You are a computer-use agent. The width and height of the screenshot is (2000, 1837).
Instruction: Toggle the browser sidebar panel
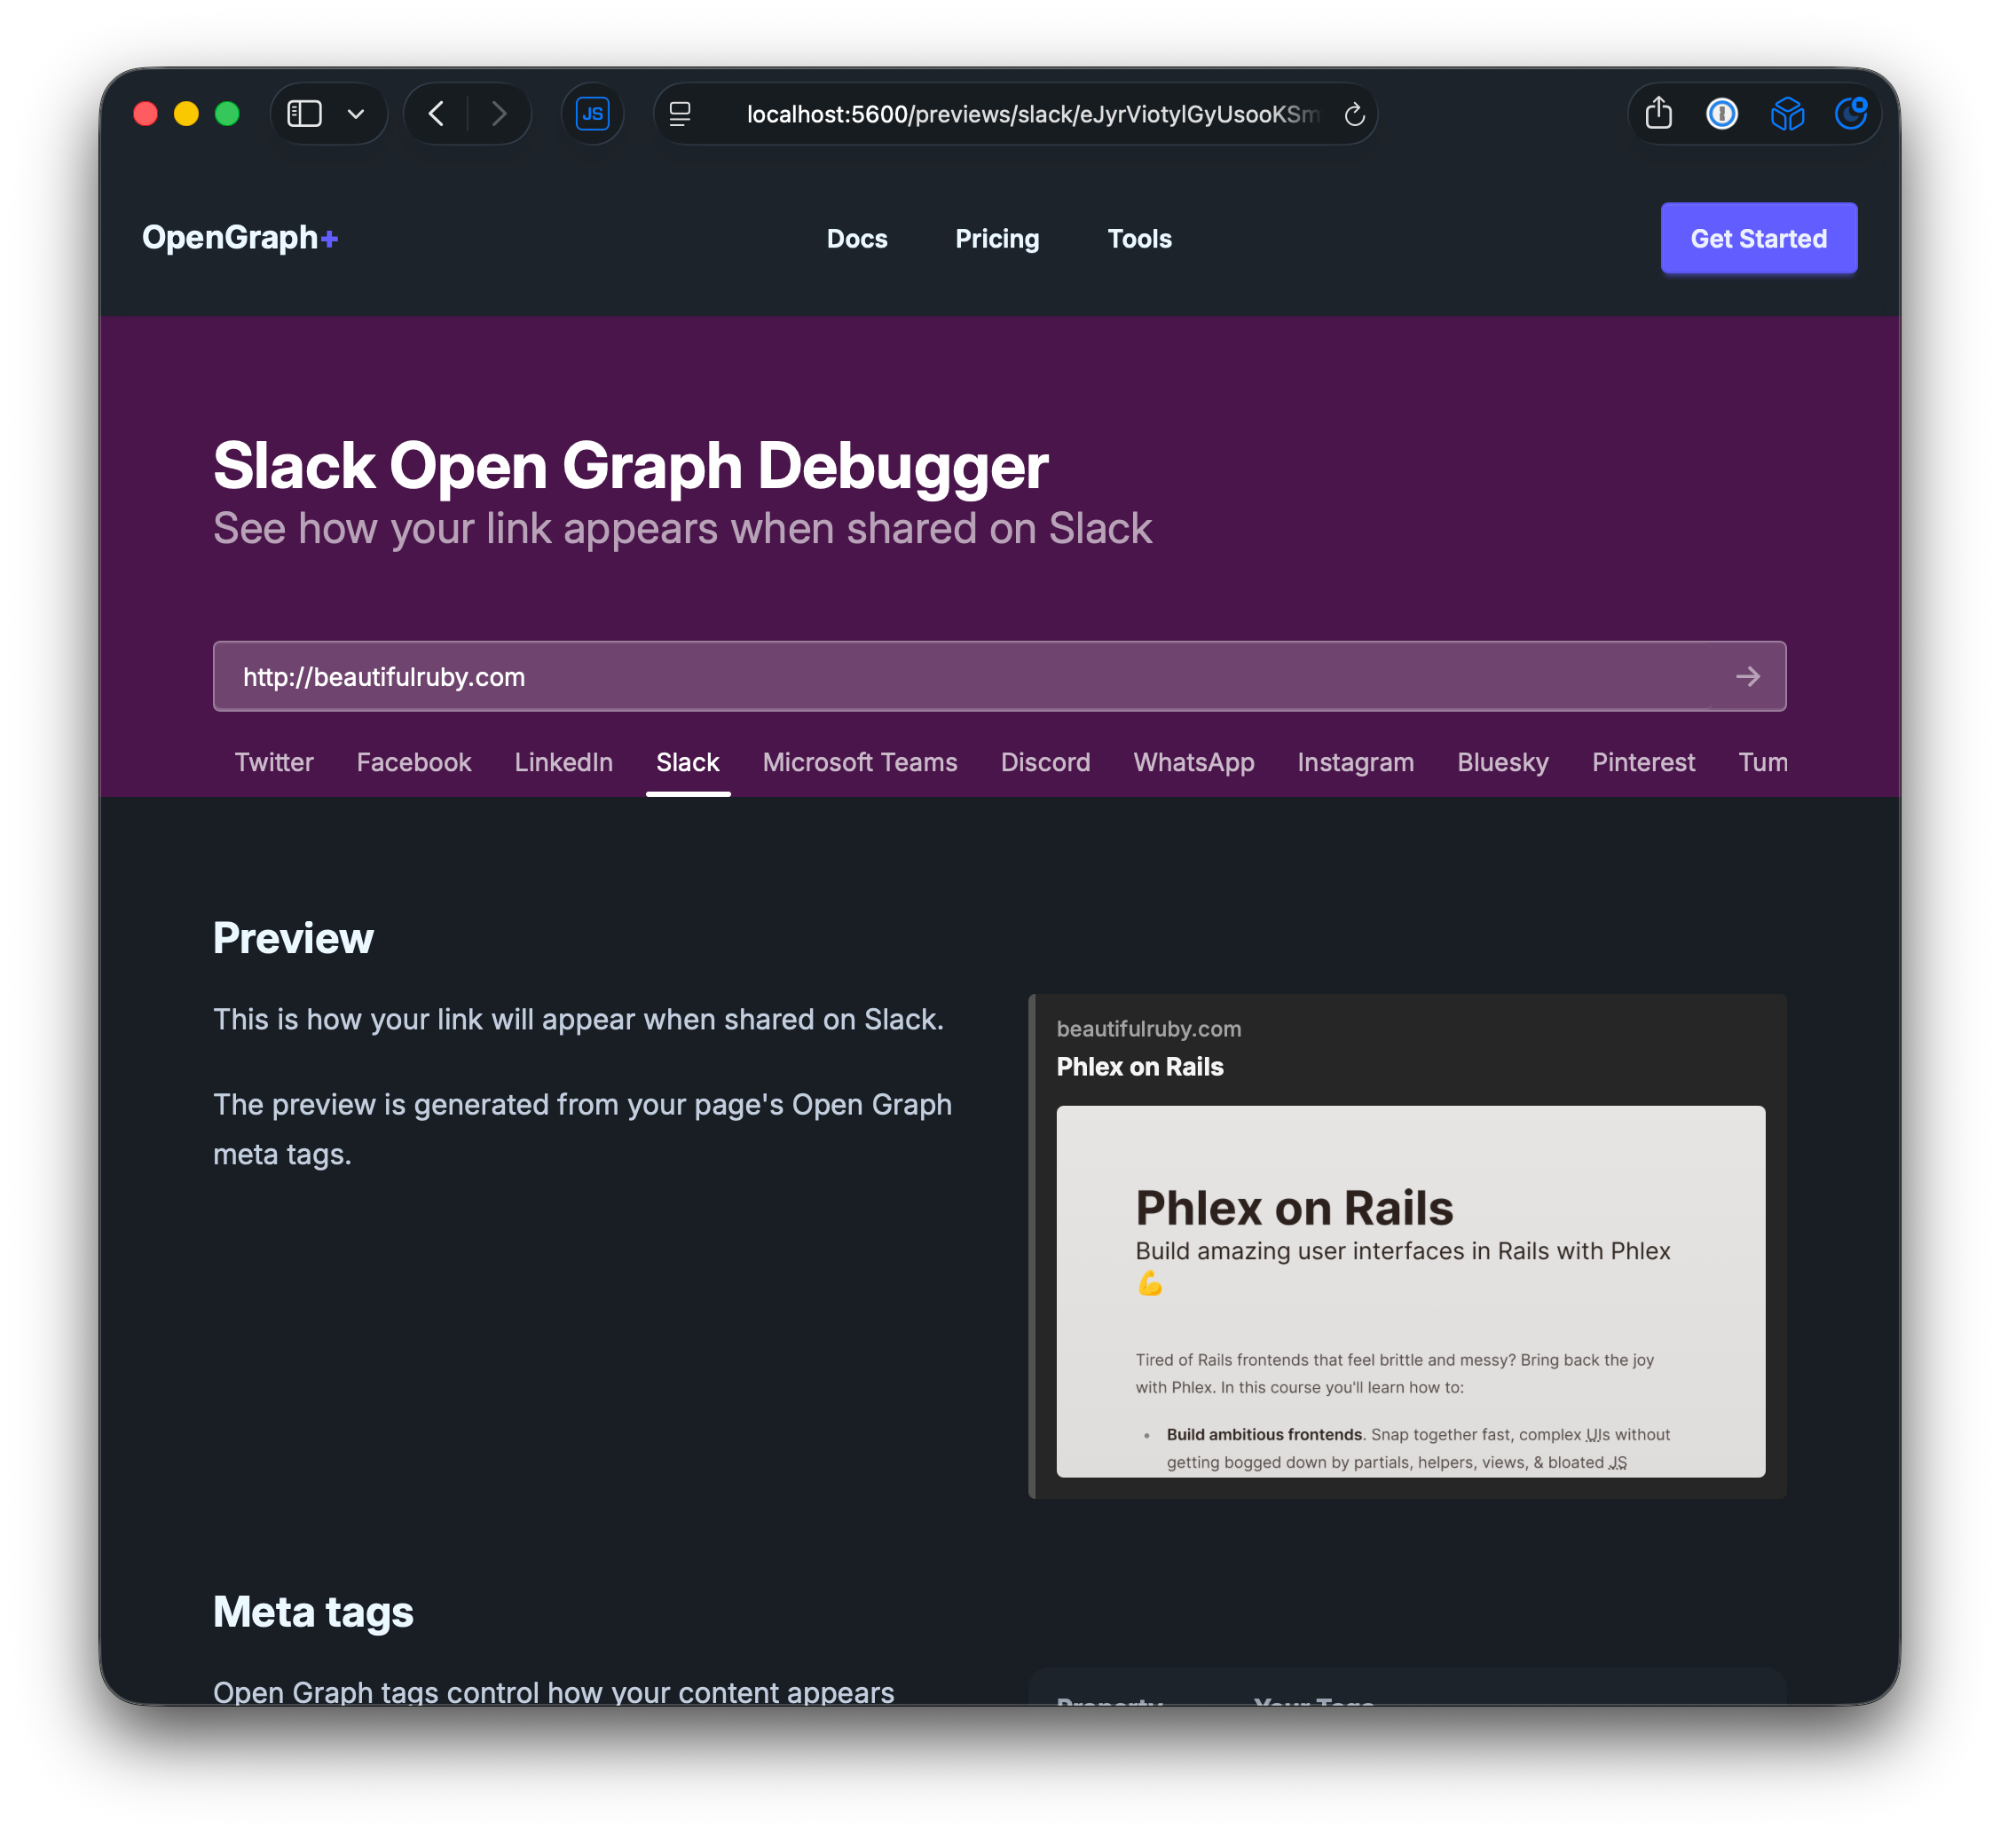(x=306, y=113)
